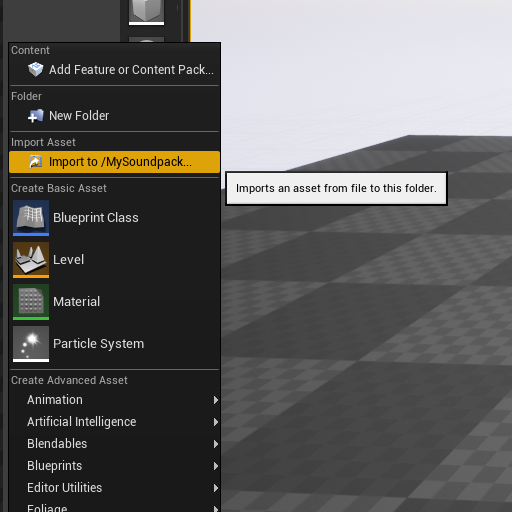This screenshot has height=512, width=512.
Task: Select the Blueprint Class icon
Action: (31, 218)
